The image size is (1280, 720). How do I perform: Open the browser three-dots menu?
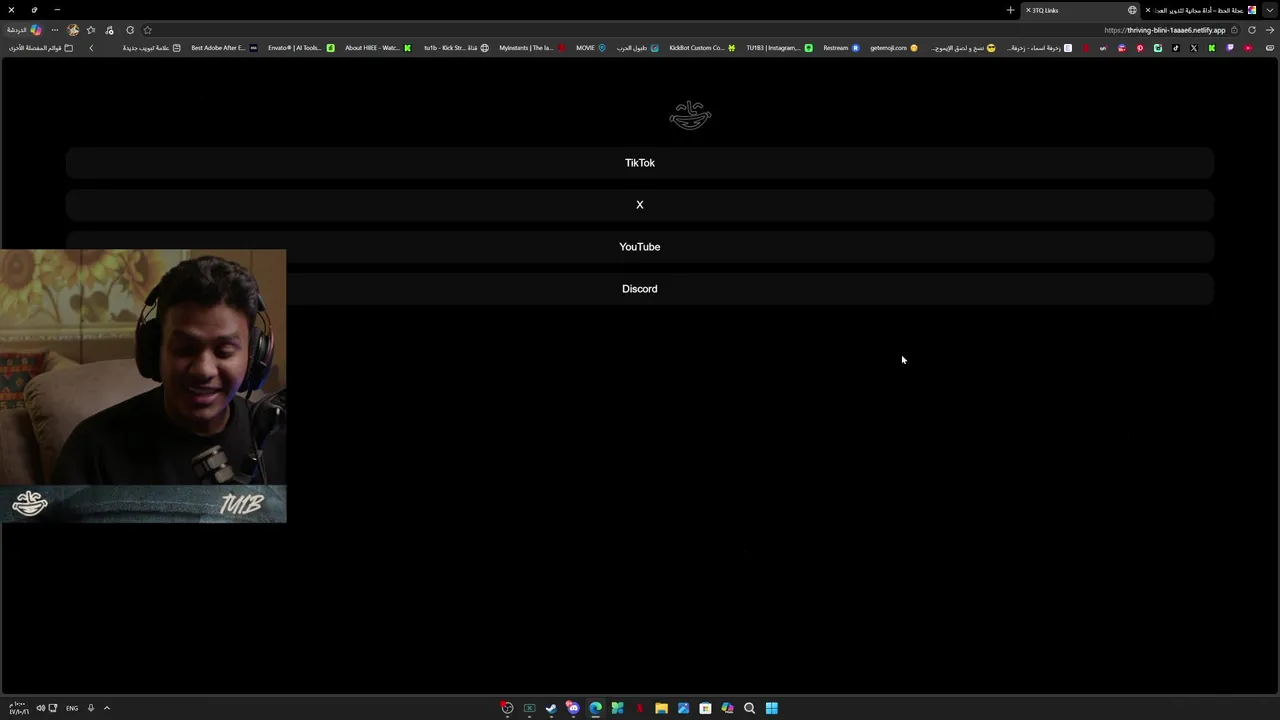point(55,30)
